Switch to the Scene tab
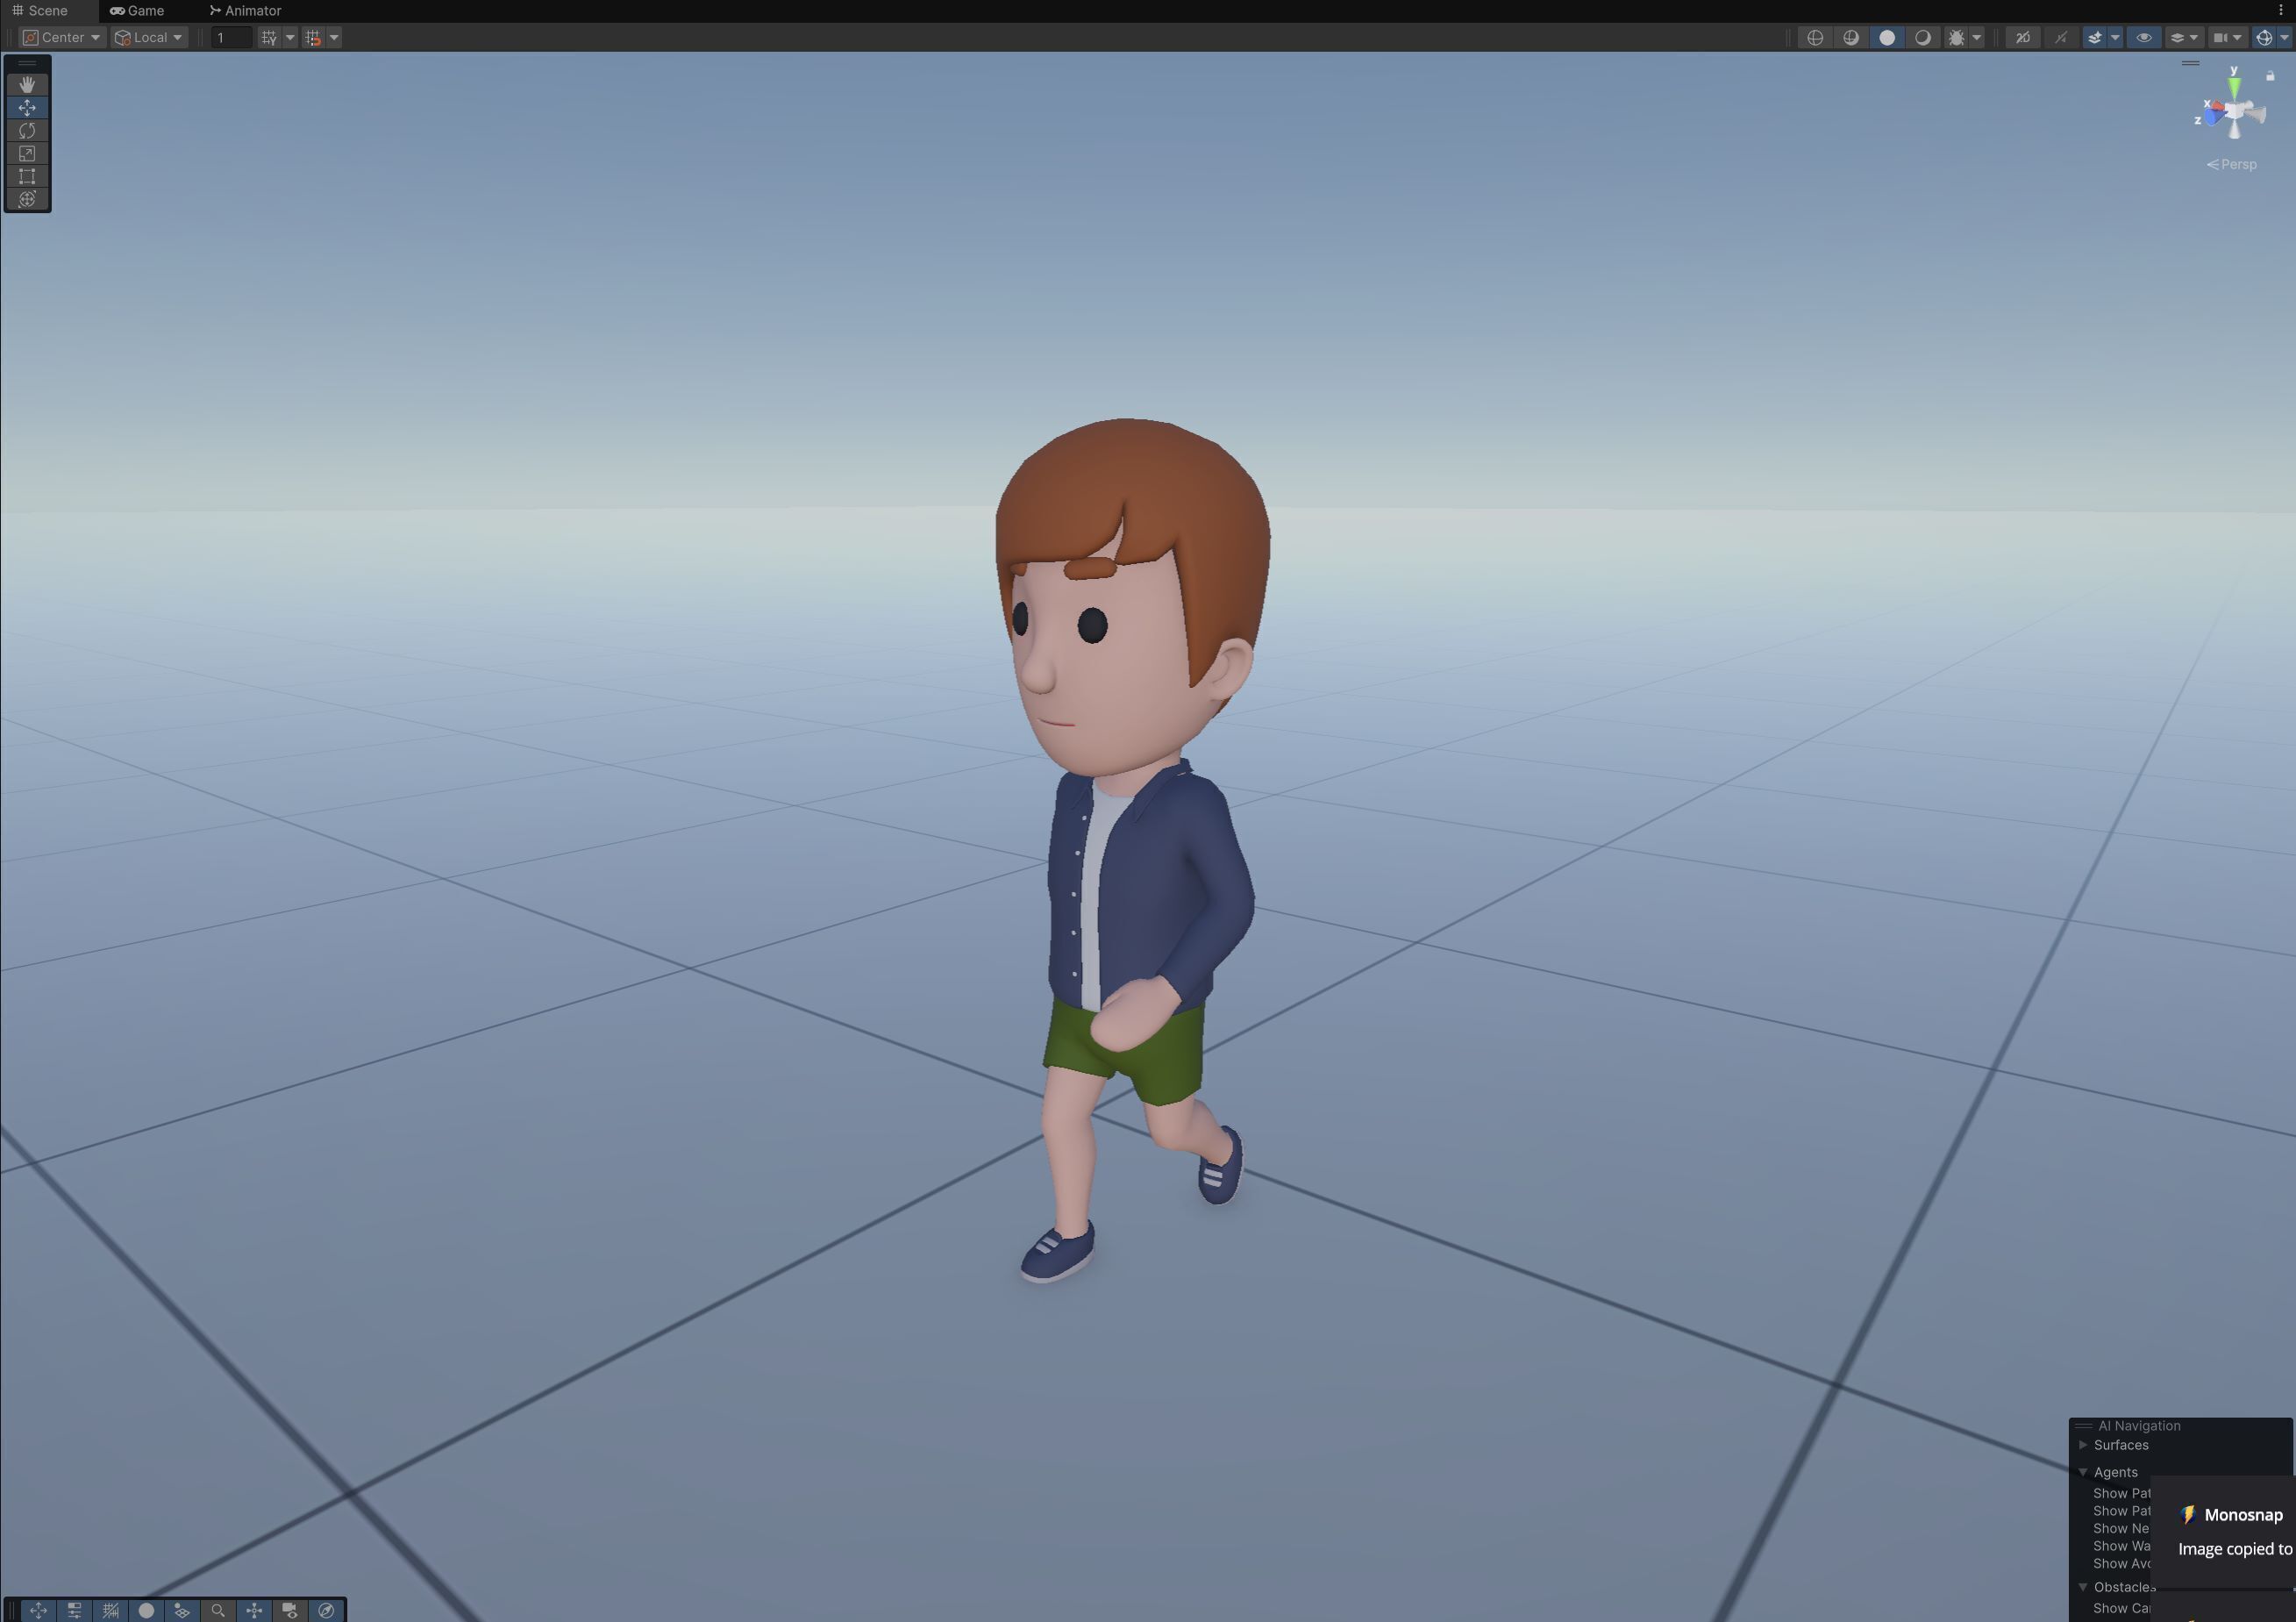This screenshot has width=2296, height=1622. [40, 11]
